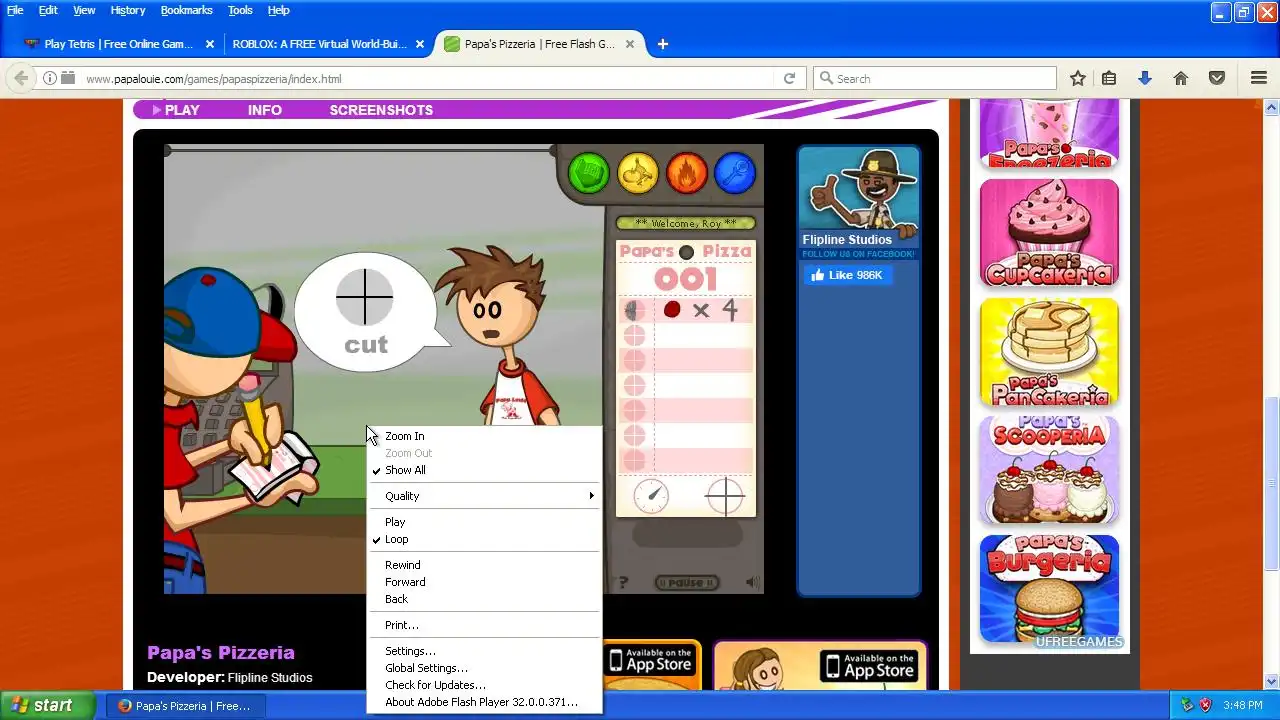Select Check for Updates... entry
Screen dimensions: 1280x720
[485, 685]
